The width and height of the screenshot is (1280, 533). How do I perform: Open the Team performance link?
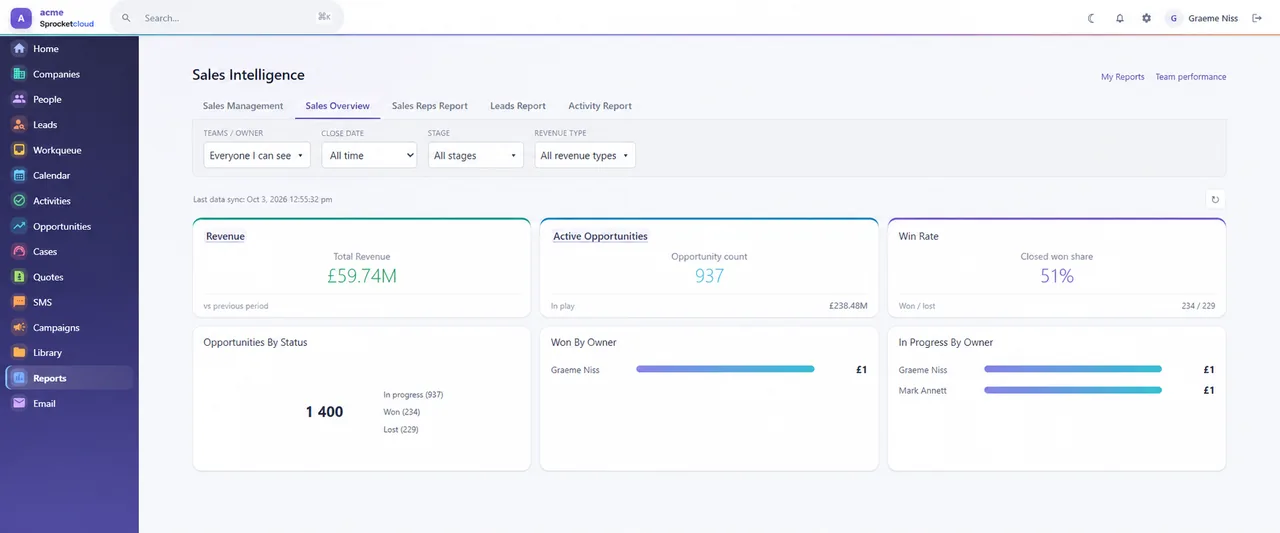tap(1191, 77)
